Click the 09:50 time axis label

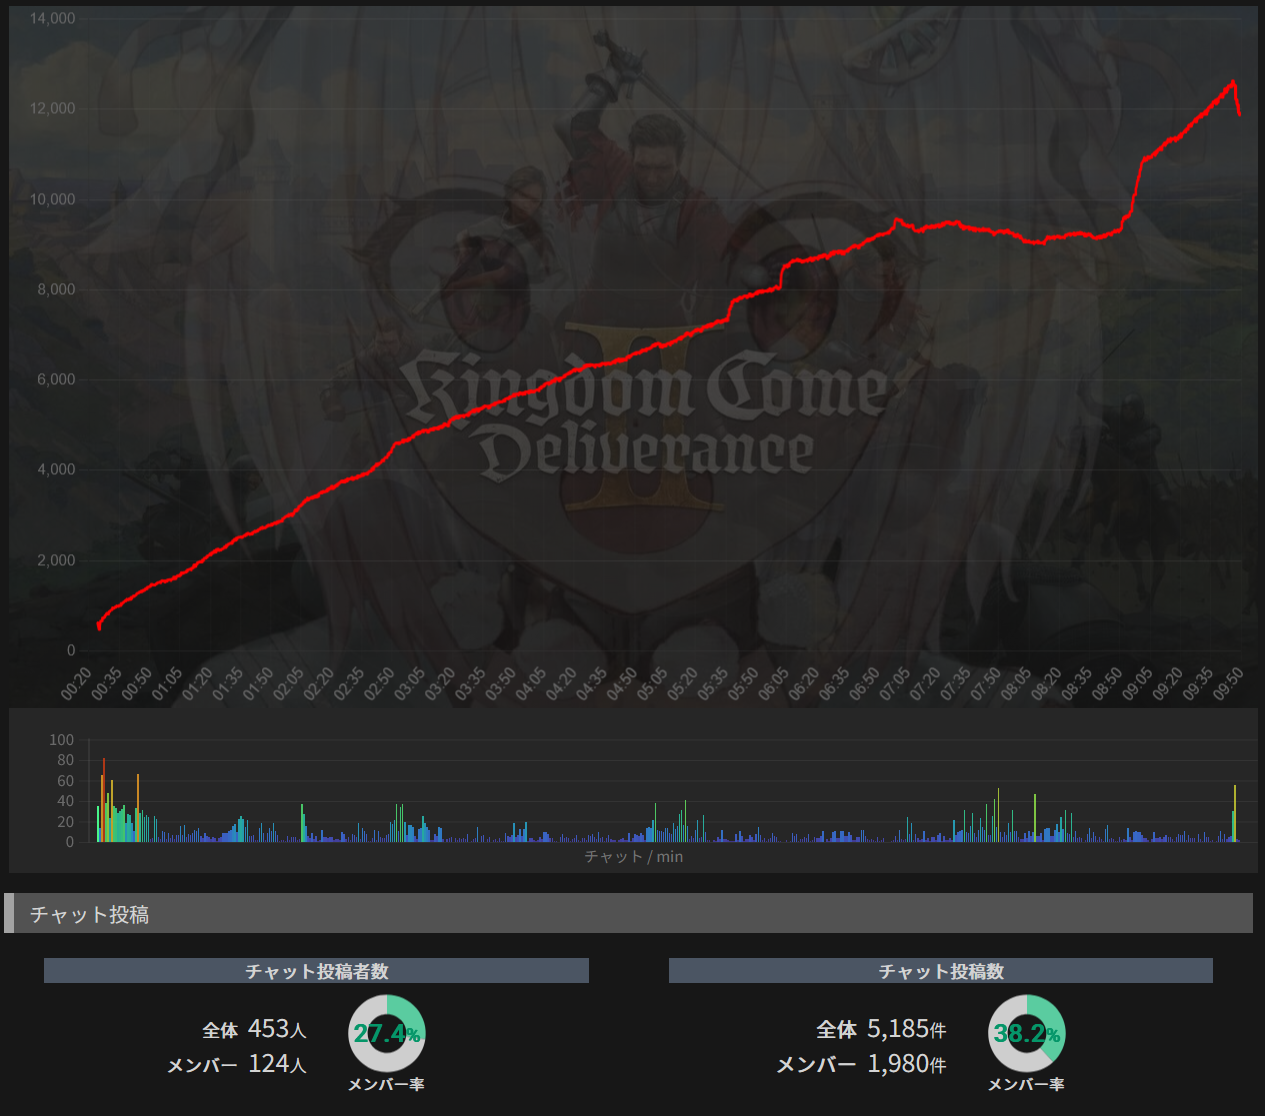pyautogui.click(x=1228, y=684)
